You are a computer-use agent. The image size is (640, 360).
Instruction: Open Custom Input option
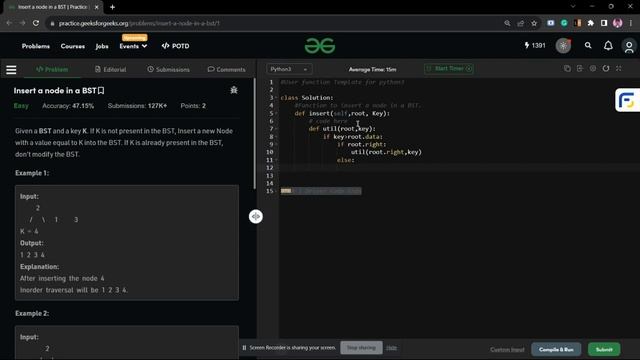[507, 350]
